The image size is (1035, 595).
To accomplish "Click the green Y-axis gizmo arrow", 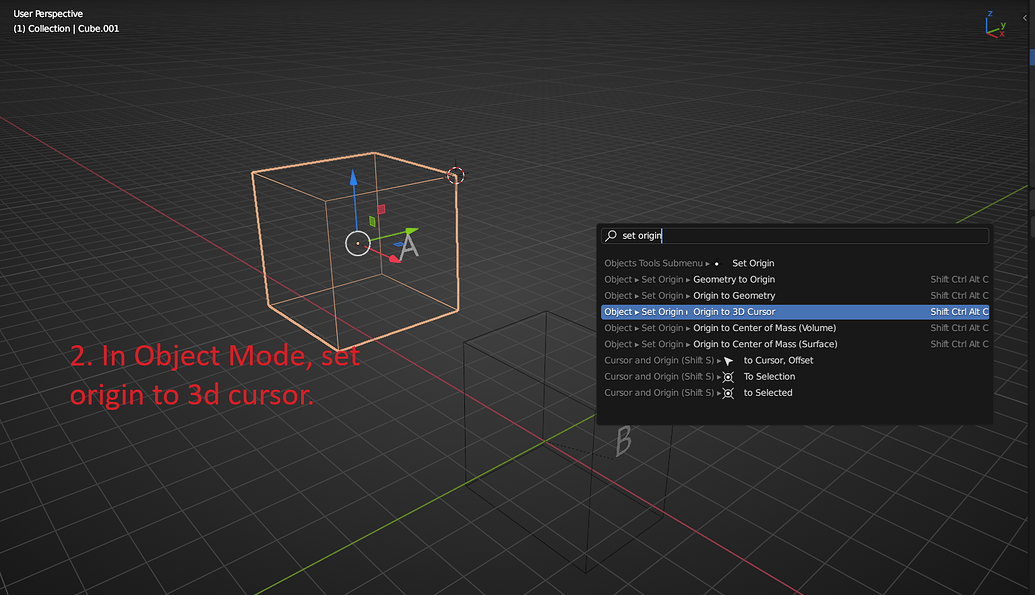I will coord(411,231).
